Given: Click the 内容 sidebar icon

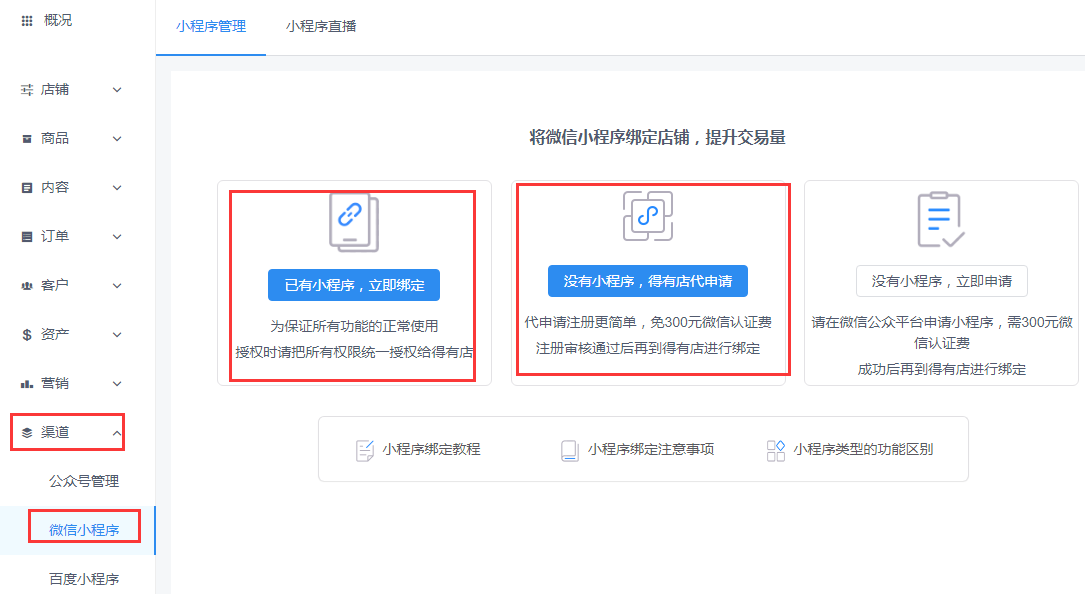Looking at the screenshot, I should coord(27,188).
